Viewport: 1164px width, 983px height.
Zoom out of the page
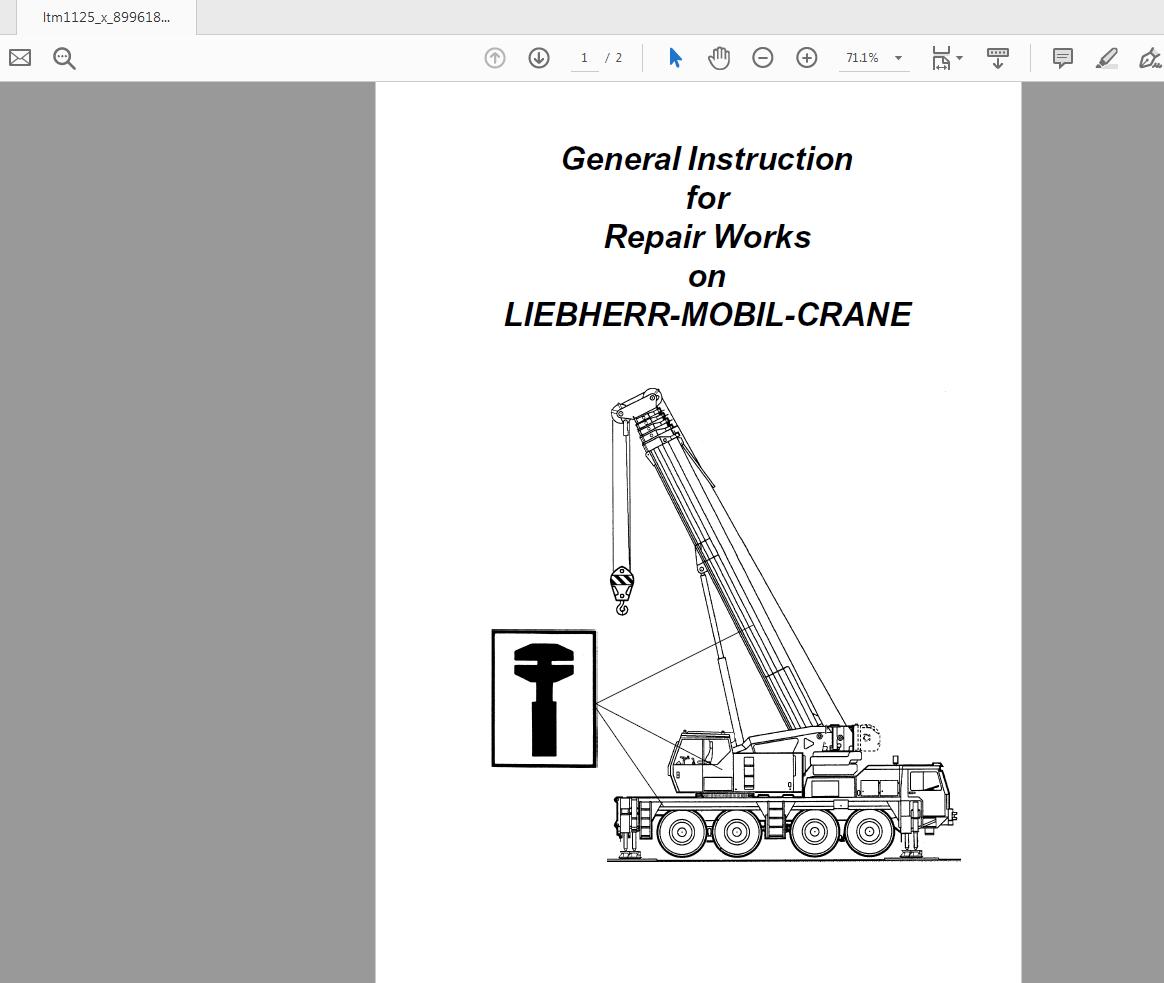pos(762,57)
